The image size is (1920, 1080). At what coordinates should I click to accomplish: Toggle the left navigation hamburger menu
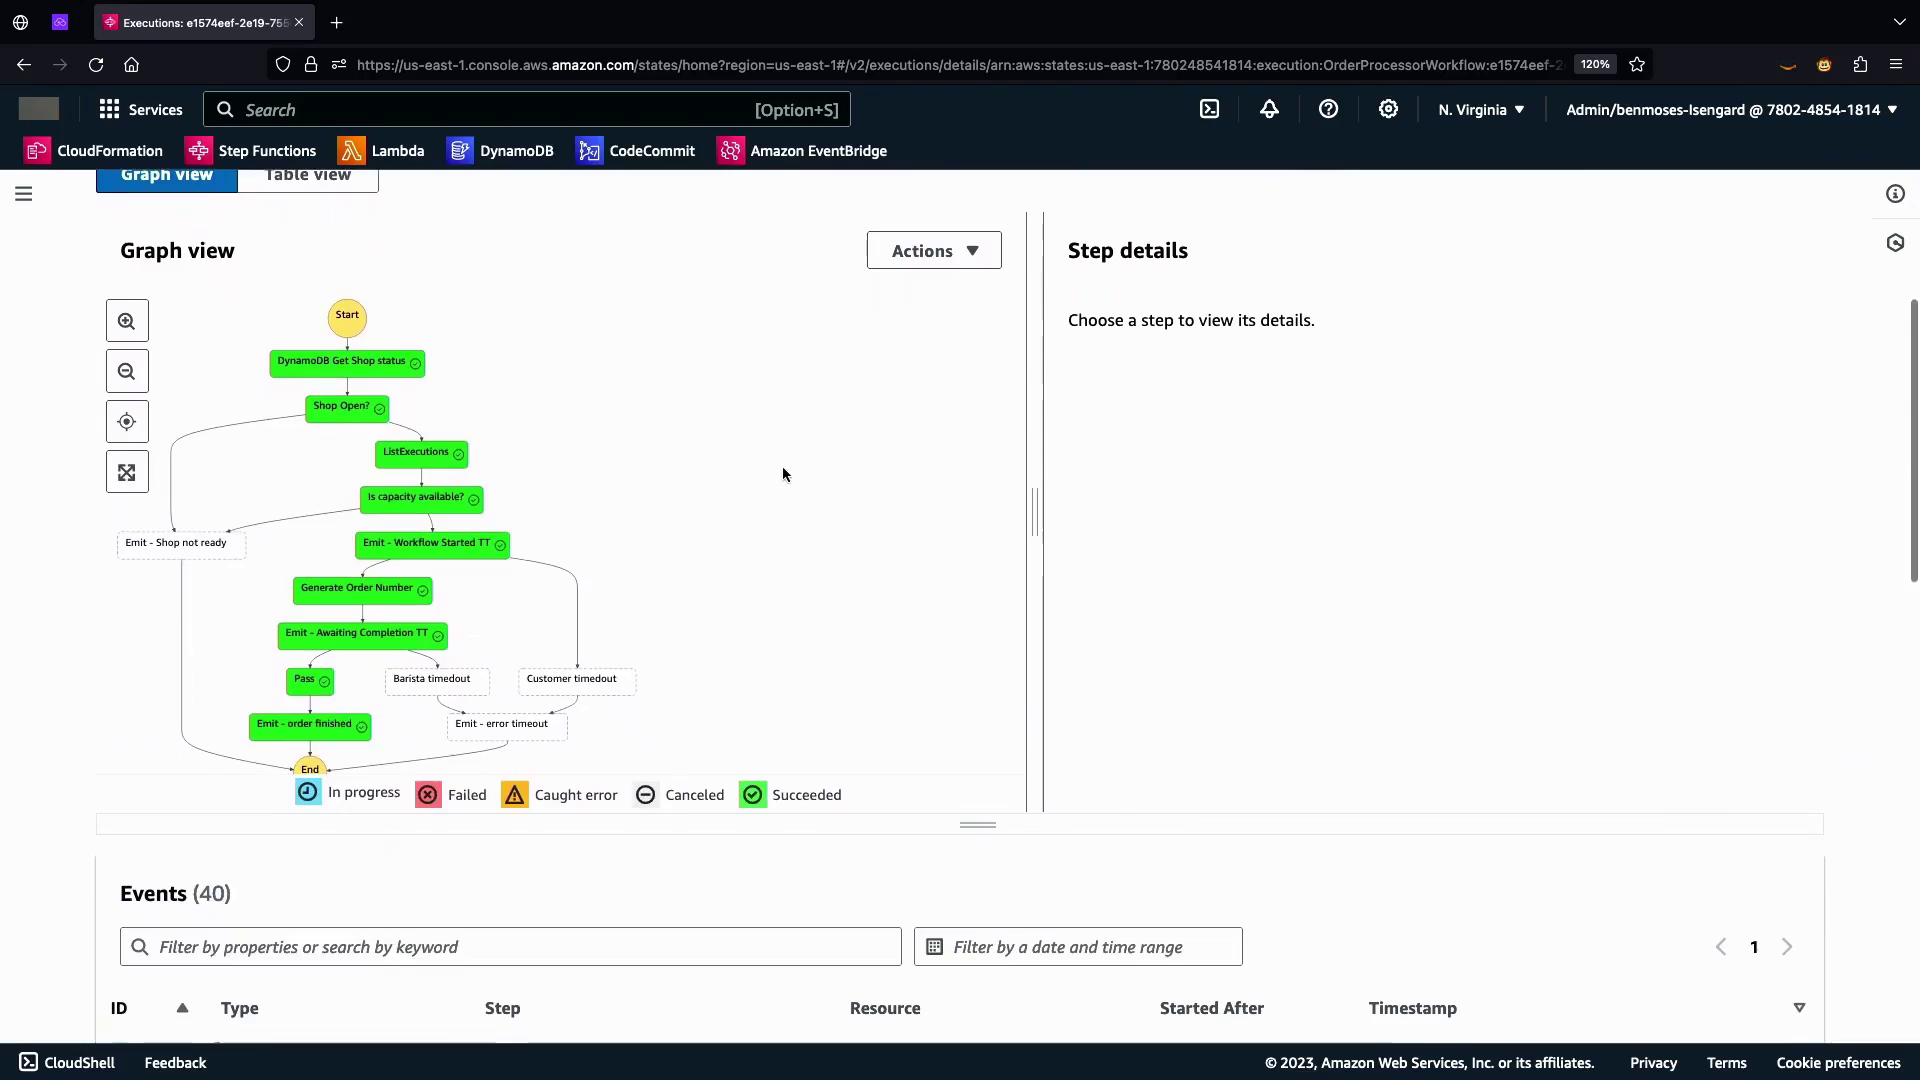[x=24, y=194]
